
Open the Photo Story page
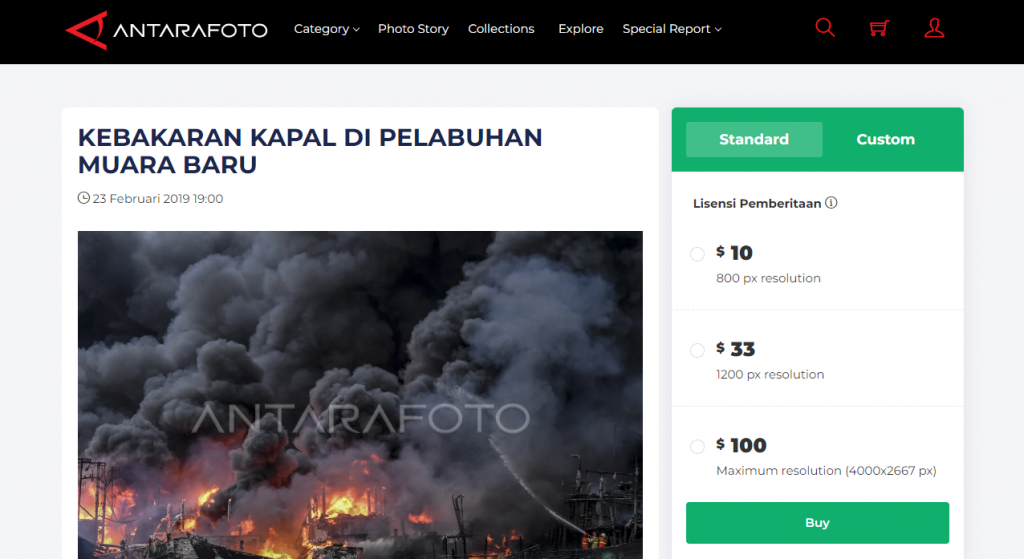(x=413, y=29)
